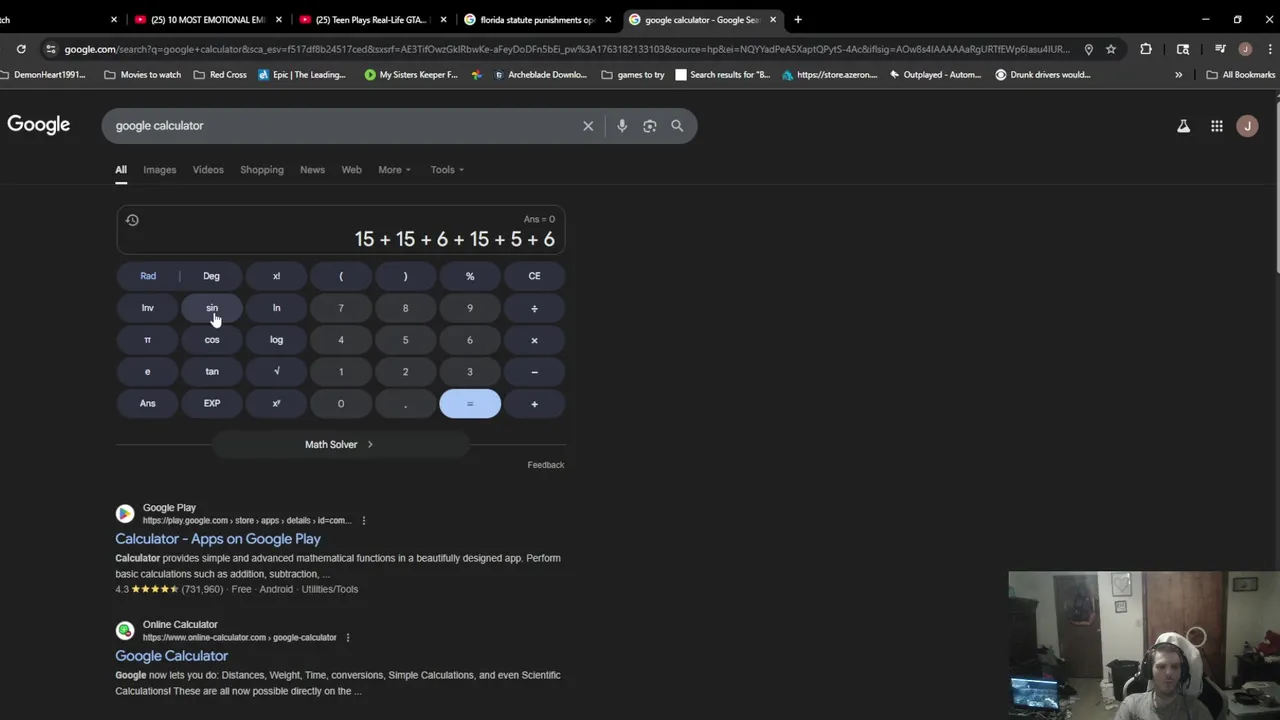Open Calculator - Apps on Google Play link

[x=218, y=539]
